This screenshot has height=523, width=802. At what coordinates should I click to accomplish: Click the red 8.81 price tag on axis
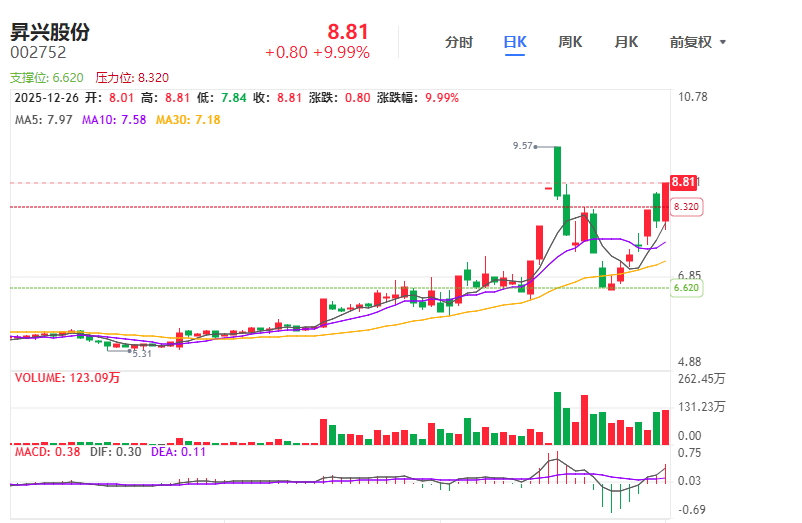pos(683,182)
